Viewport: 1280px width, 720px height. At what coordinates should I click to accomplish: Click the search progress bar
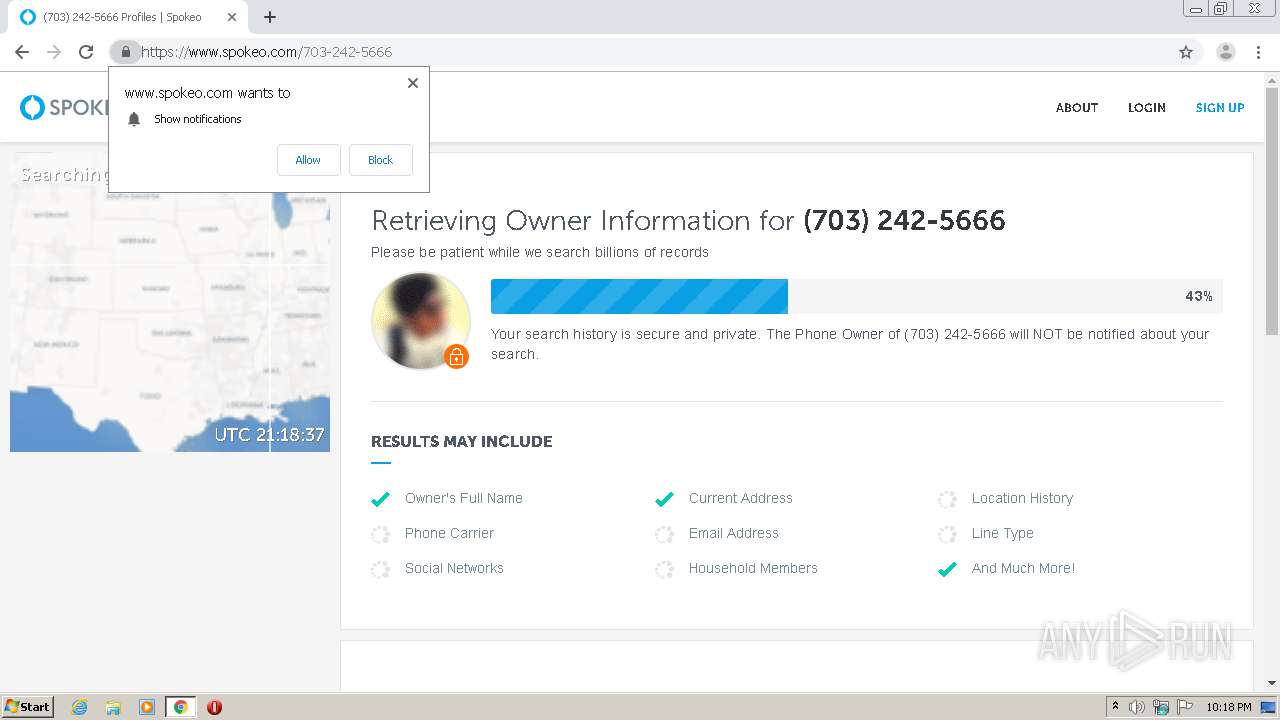point(856,296)
